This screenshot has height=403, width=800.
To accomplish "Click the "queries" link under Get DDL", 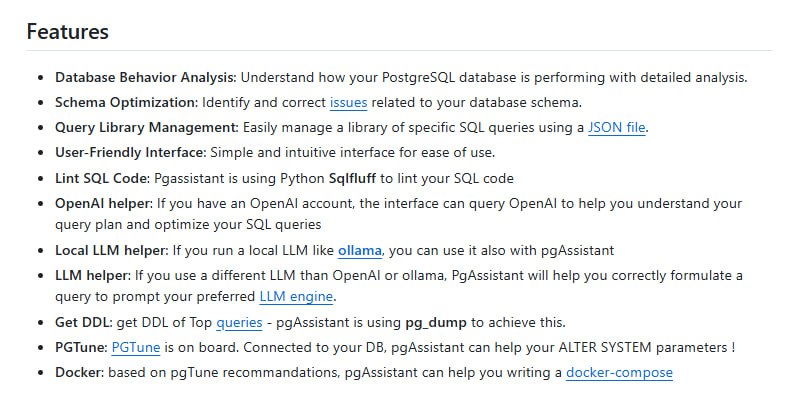I will [239, 322].
